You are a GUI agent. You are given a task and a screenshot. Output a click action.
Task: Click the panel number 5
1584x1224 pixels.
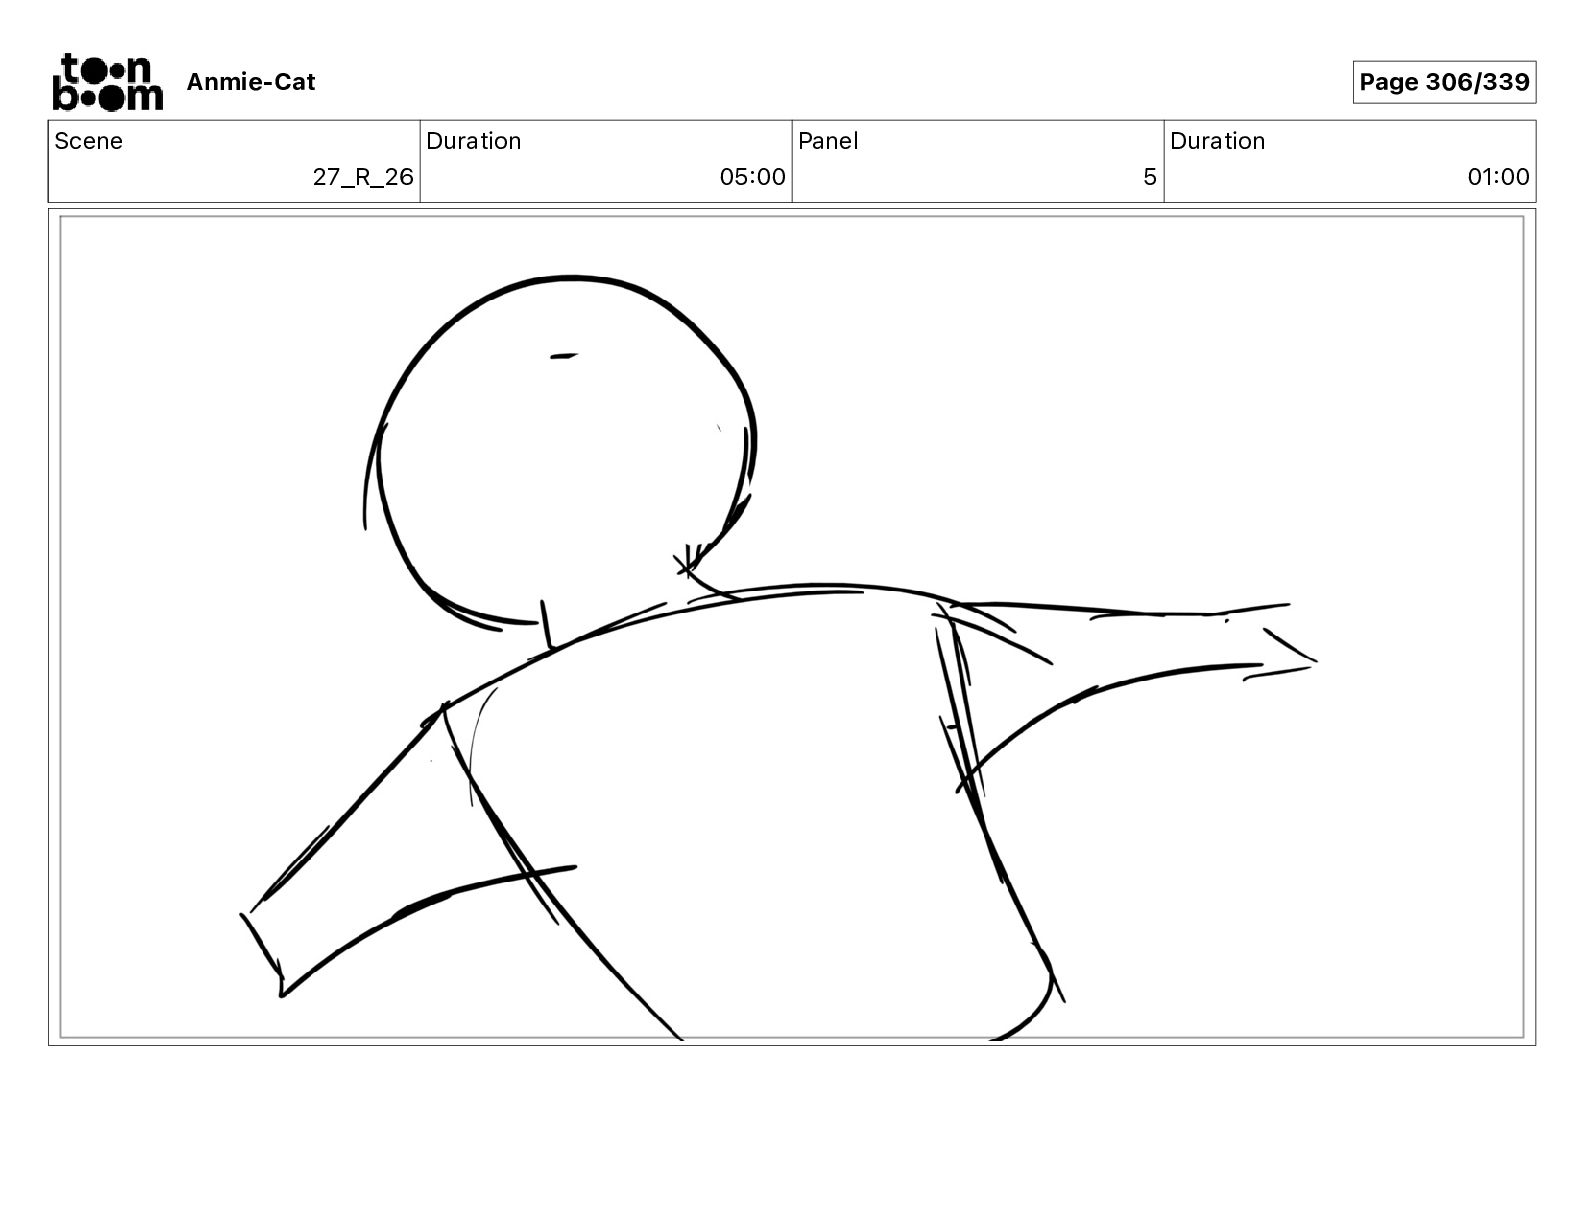click(1150, 177)
